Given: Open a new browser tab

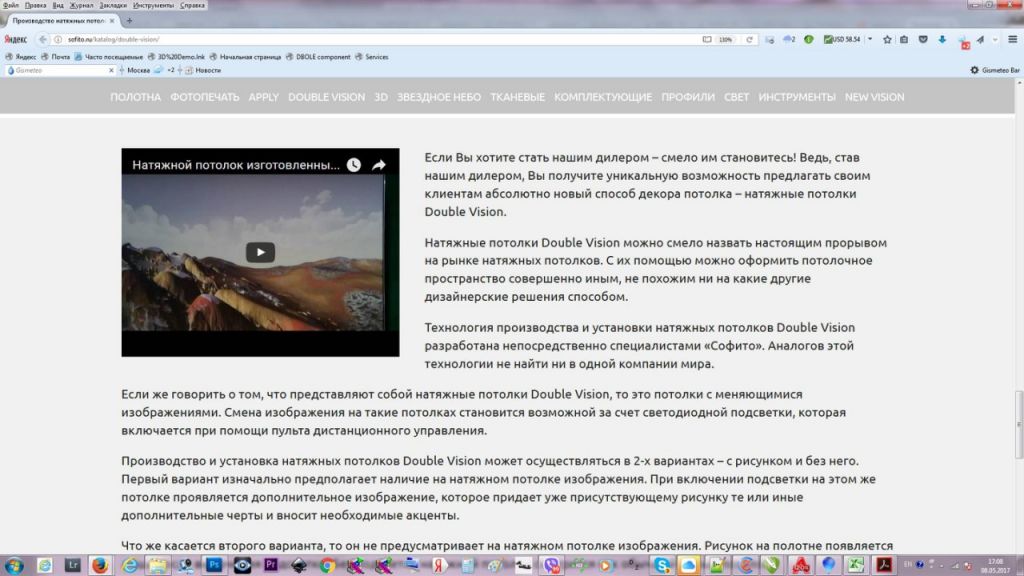Looking at the screenshot, I should pos(129,21).
